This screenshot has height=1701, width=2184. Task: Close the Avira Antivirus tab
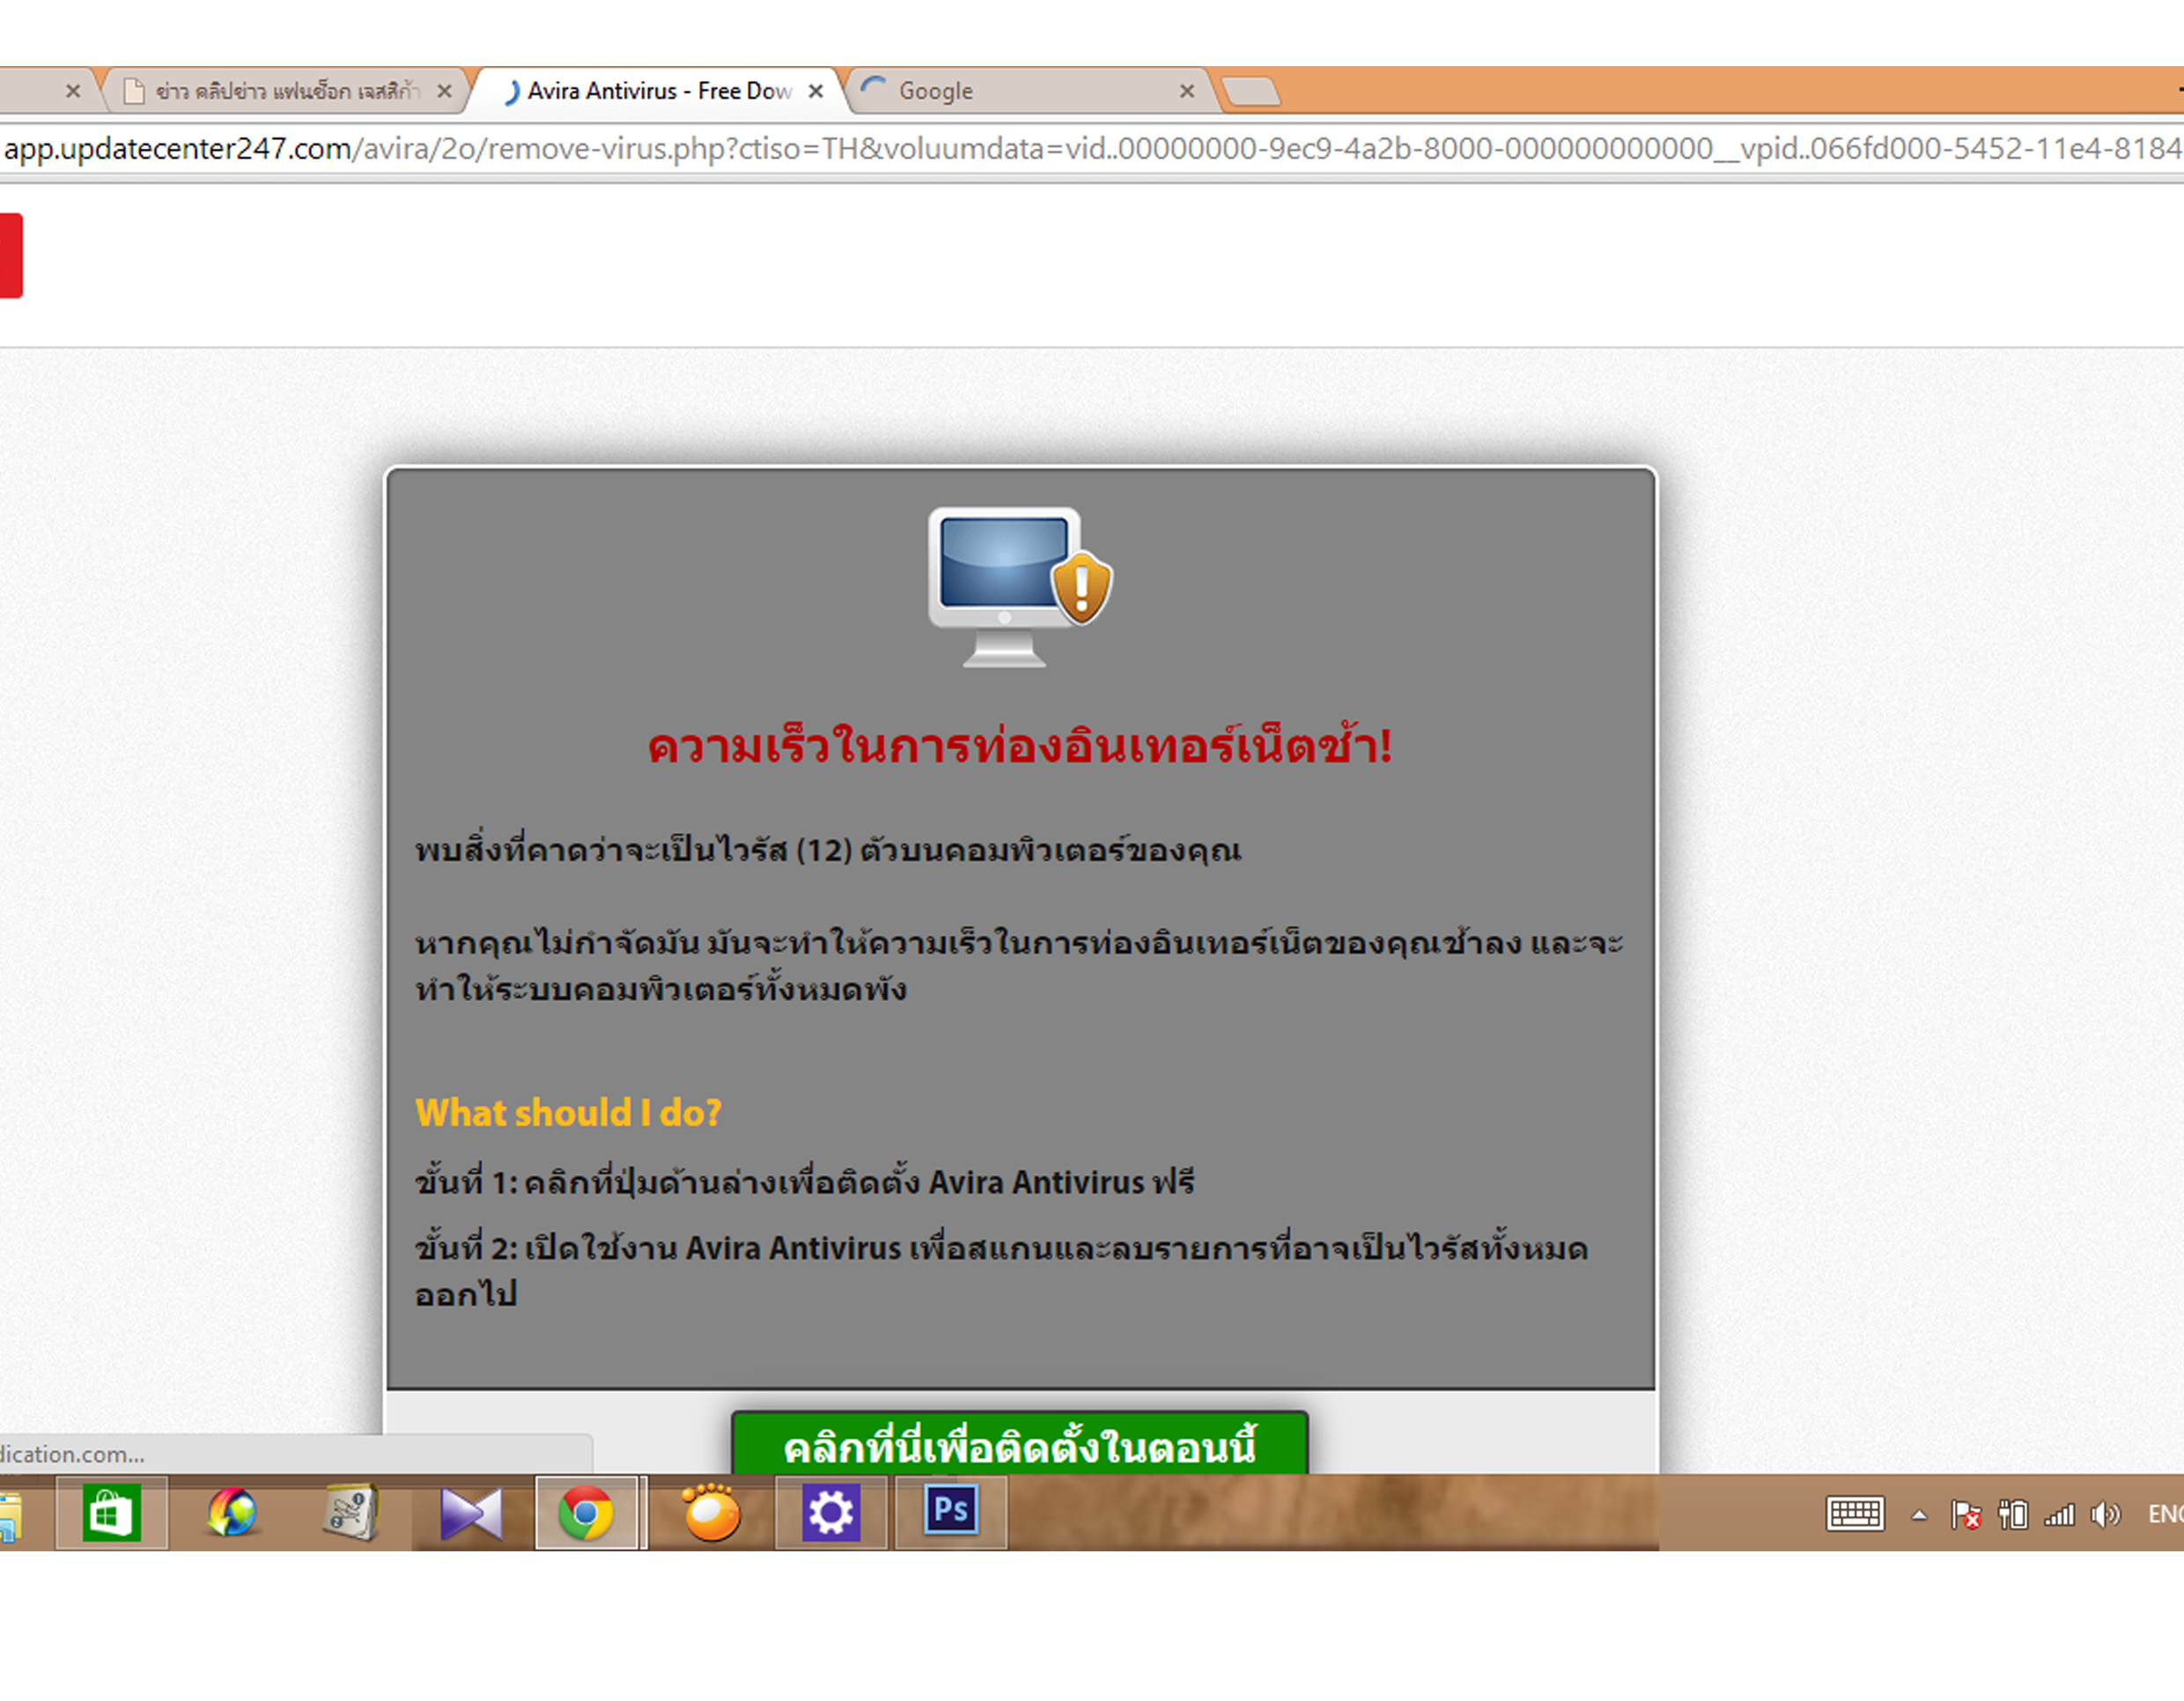816,91
